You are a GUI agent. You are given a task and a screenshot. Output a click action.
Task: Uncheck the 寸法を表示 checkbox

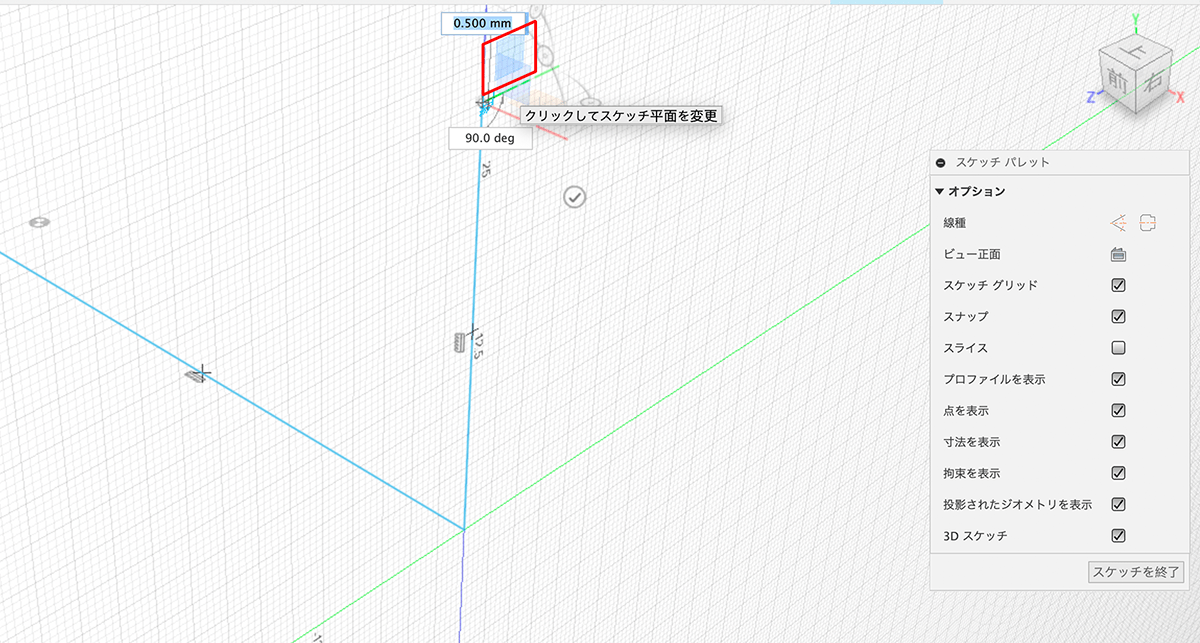[x=1119, y=441]
